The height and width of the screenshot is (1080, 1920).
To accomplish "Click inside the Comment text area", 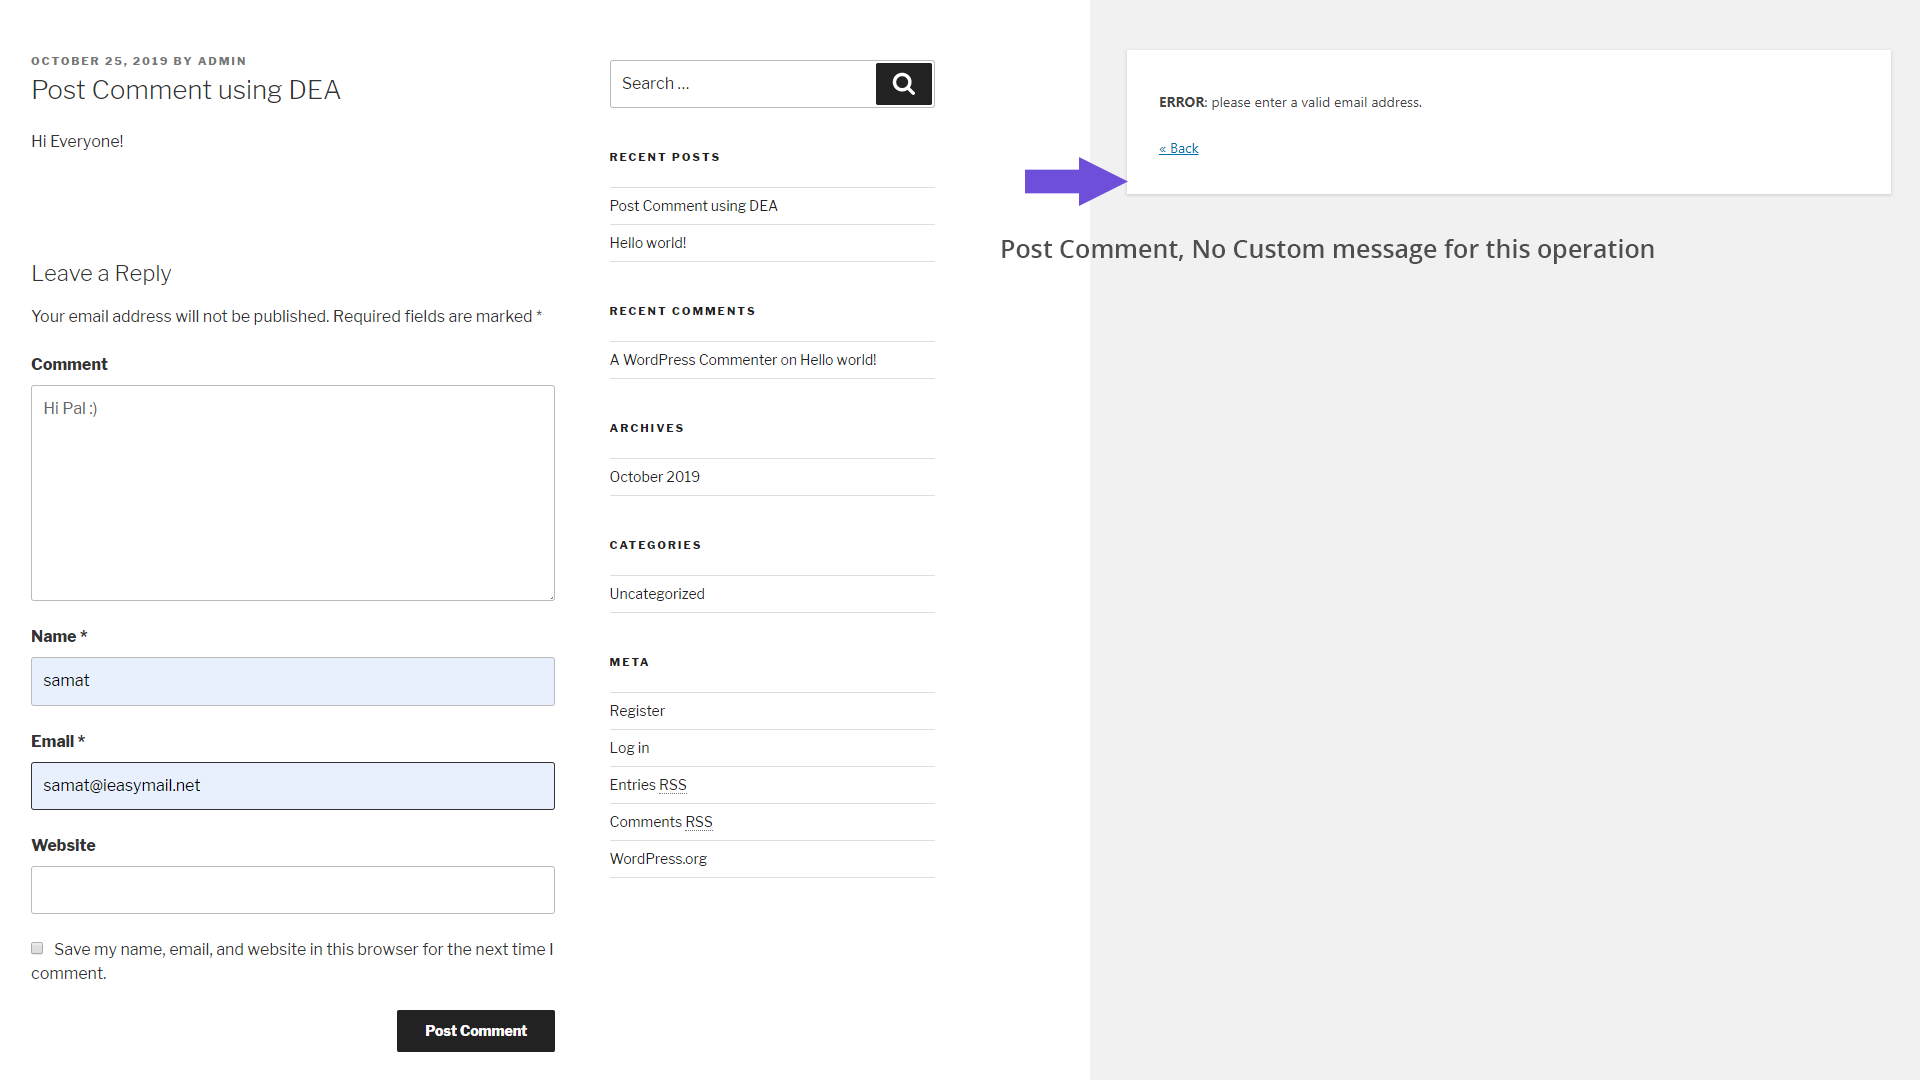I will coord(293,493).
